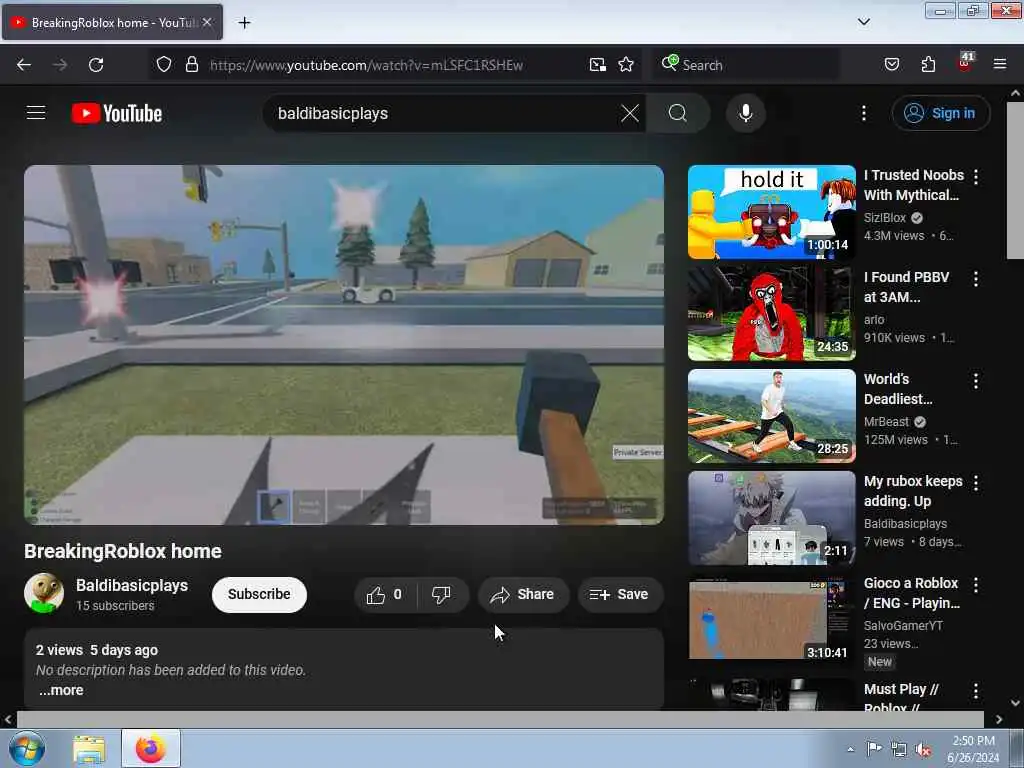Open Save to Pocket icon

tap(891, 65)
